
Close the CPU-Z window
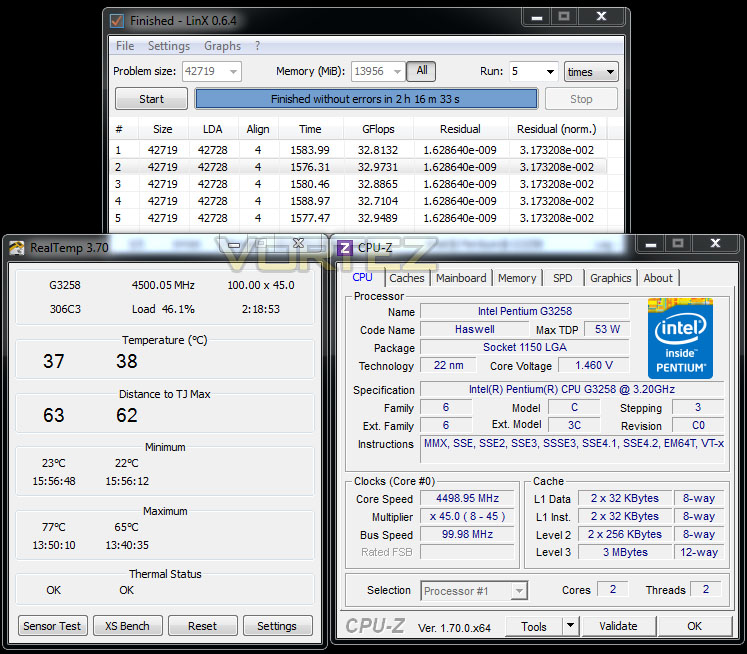coord(715,243)
